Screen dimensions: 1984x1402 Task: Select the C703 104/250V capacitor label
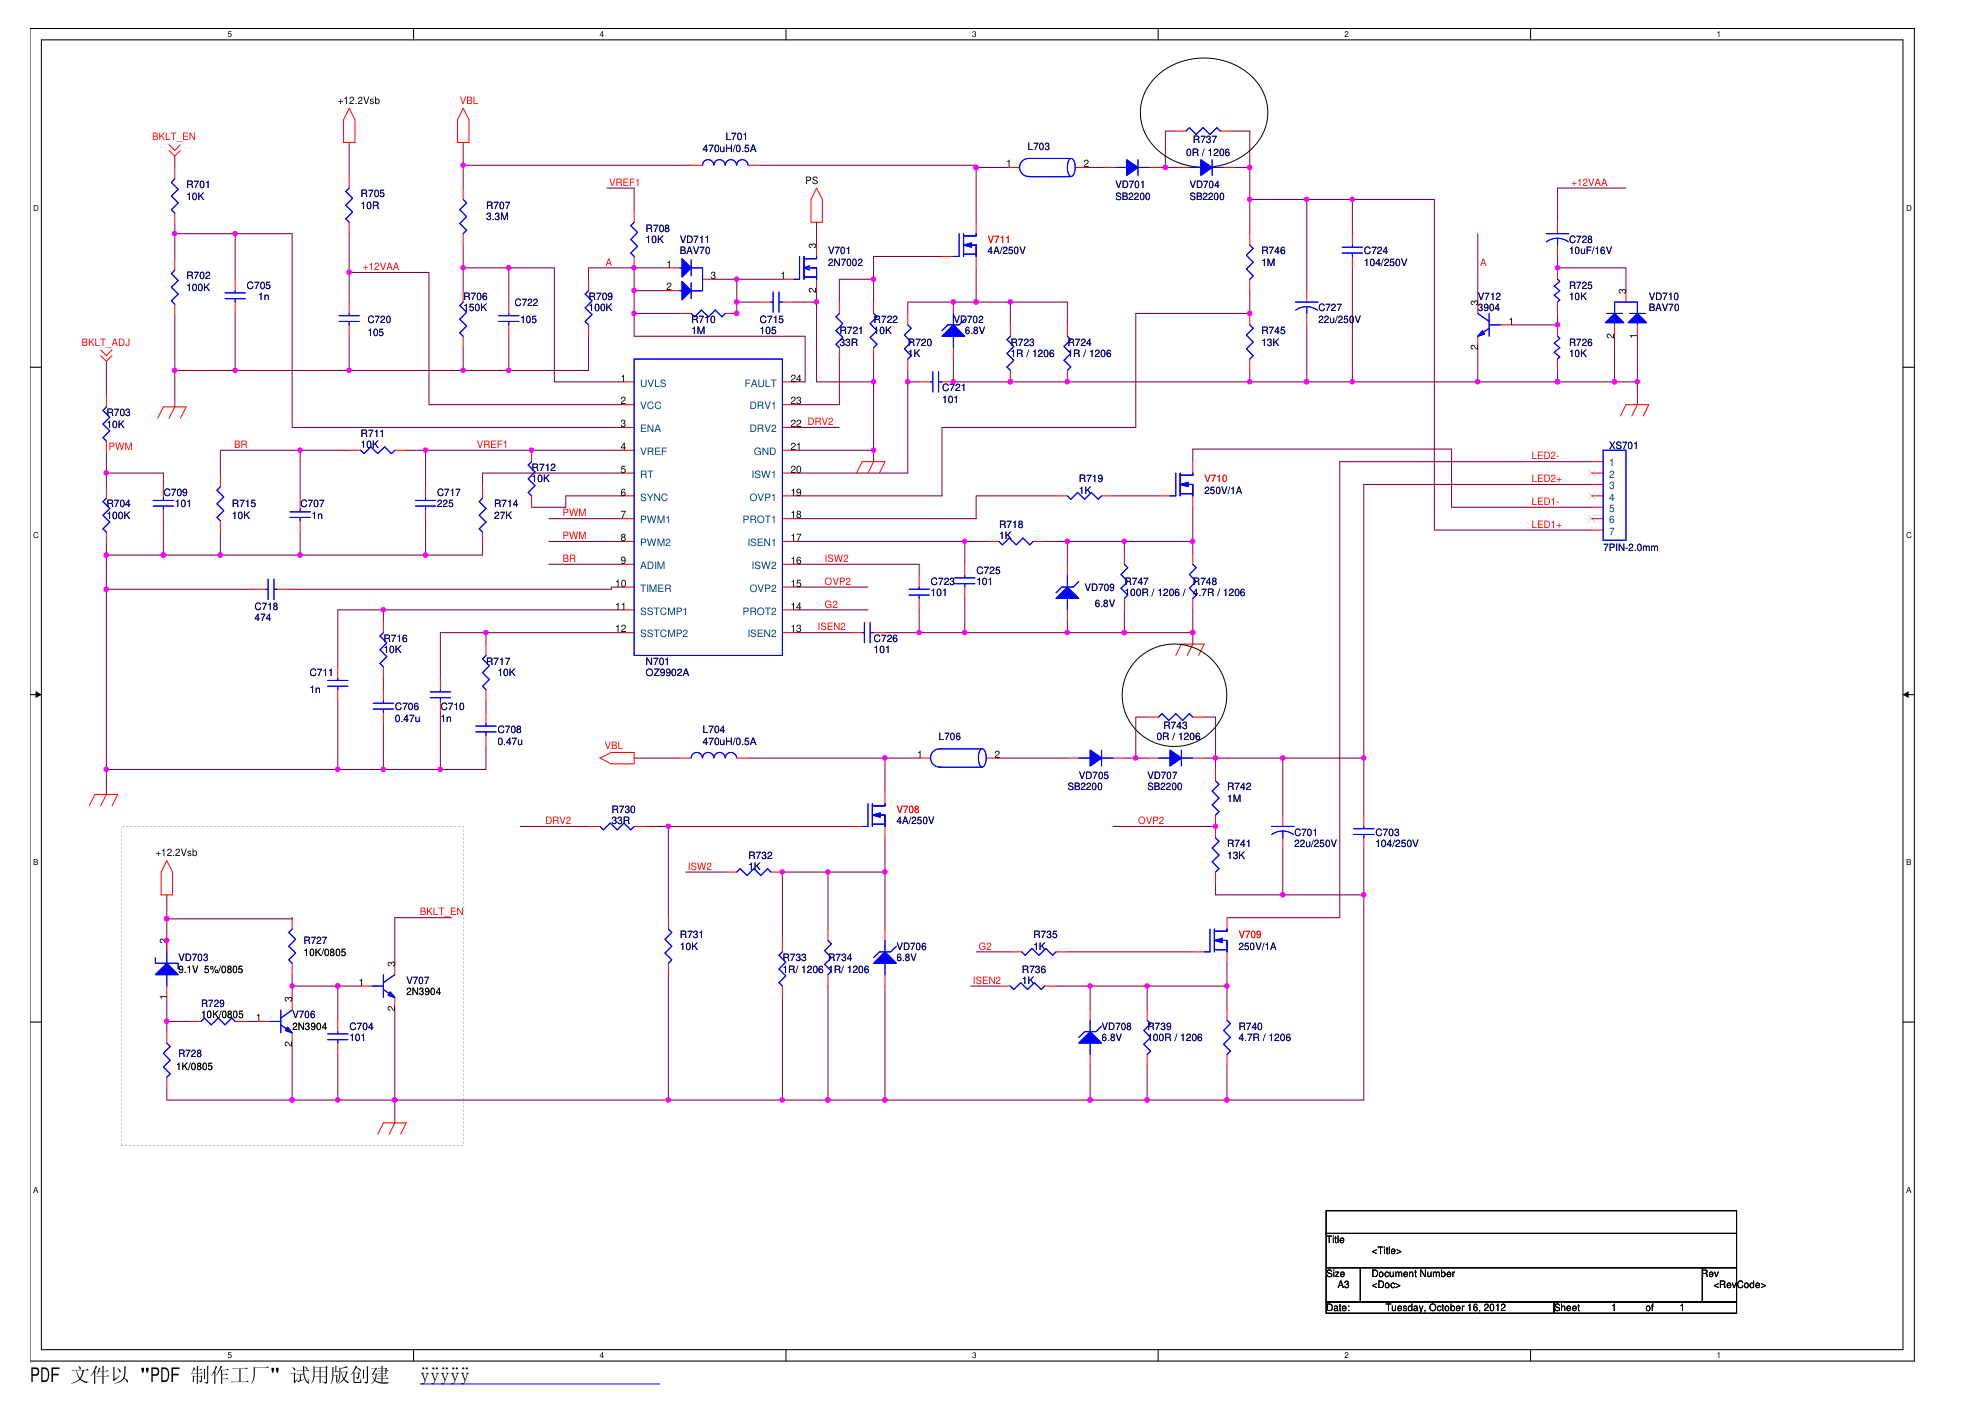coord(1397,838)
